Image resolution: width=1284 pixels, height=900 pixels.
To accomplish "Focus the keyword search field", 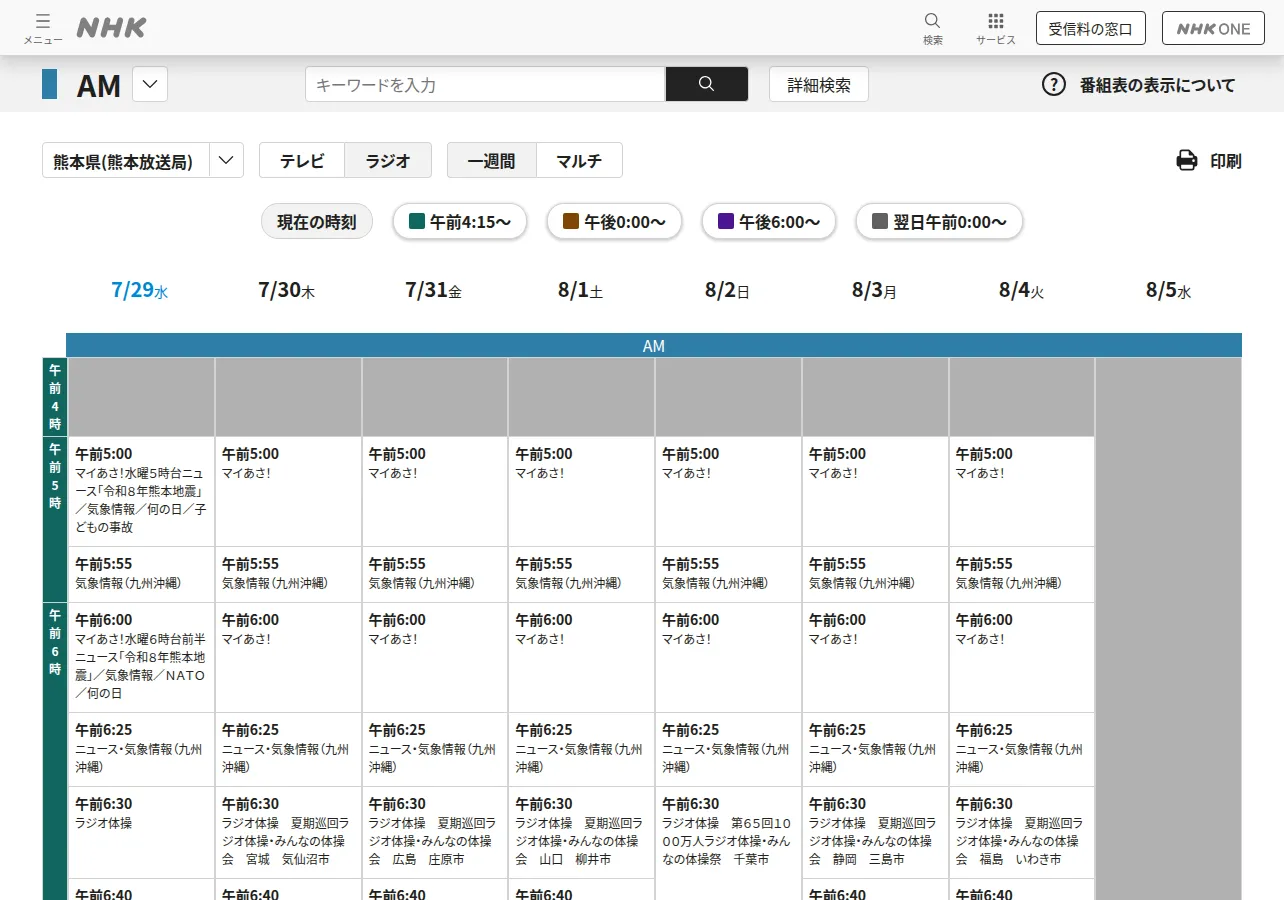I will coord(485,84).
